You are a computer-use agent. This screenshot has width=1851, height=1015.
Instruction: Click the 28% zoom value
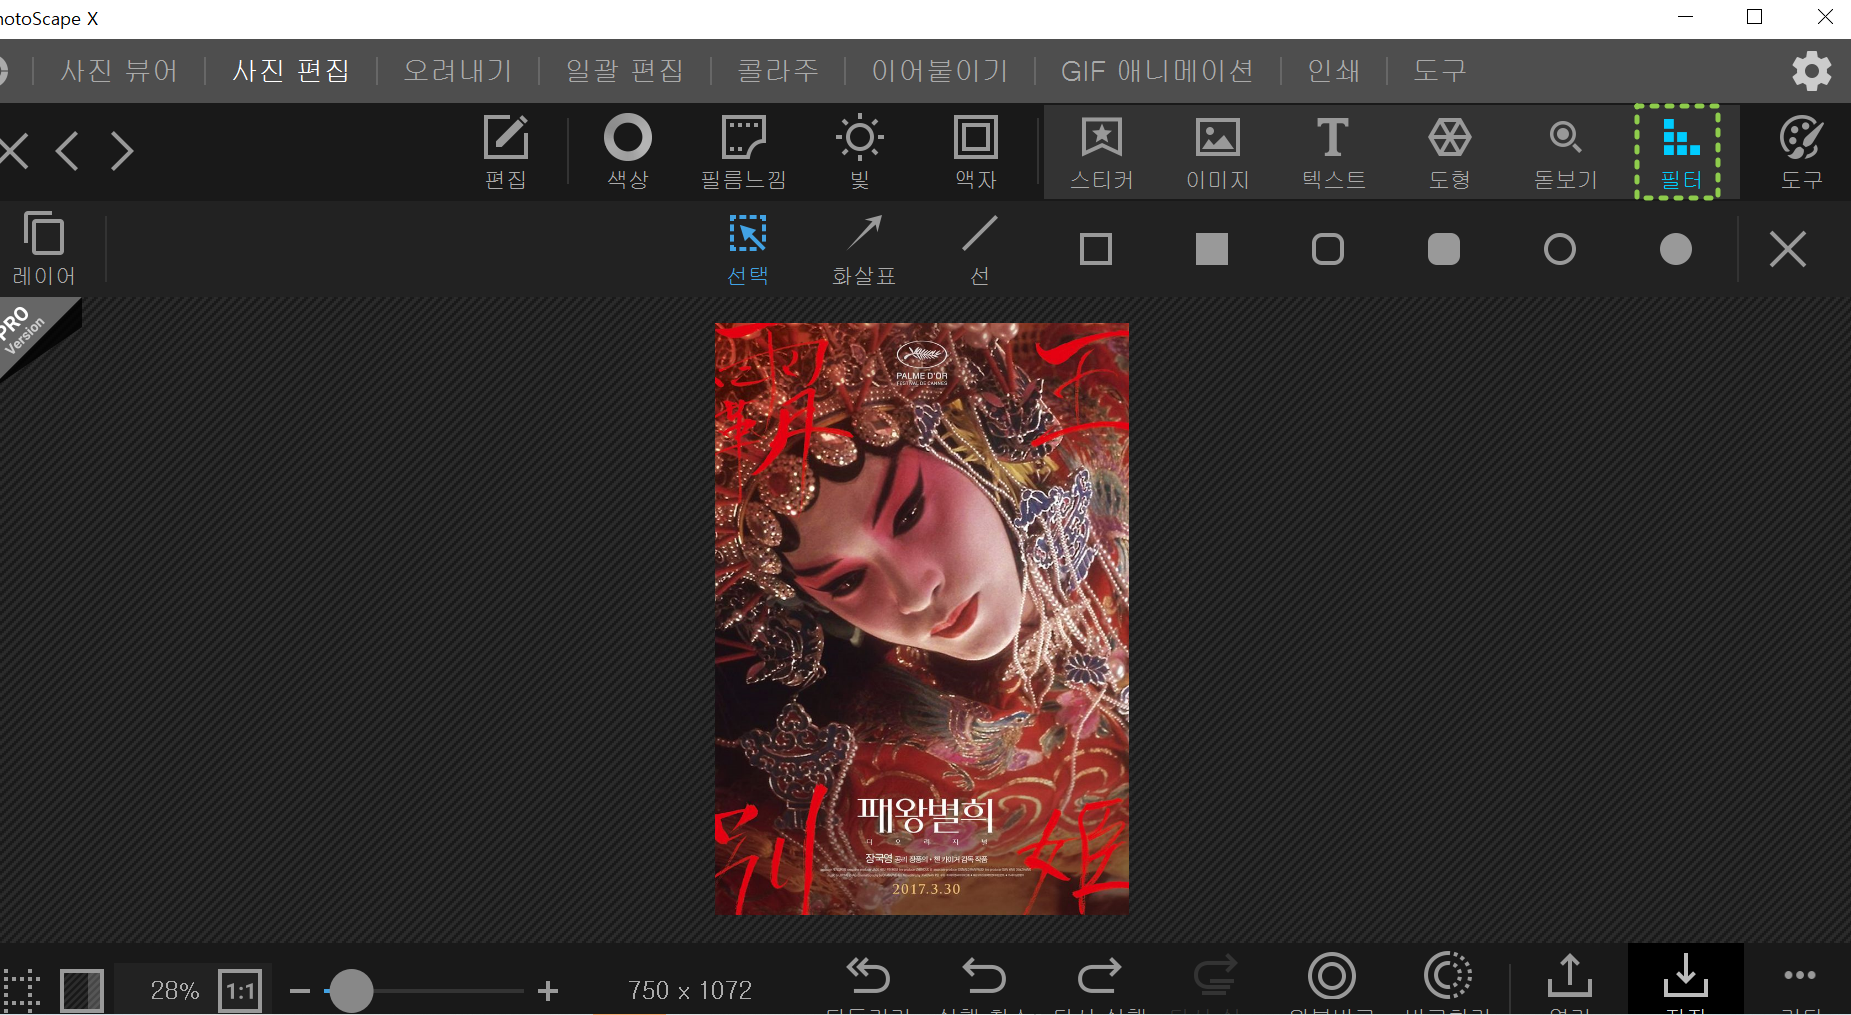(x=175, y=990)
